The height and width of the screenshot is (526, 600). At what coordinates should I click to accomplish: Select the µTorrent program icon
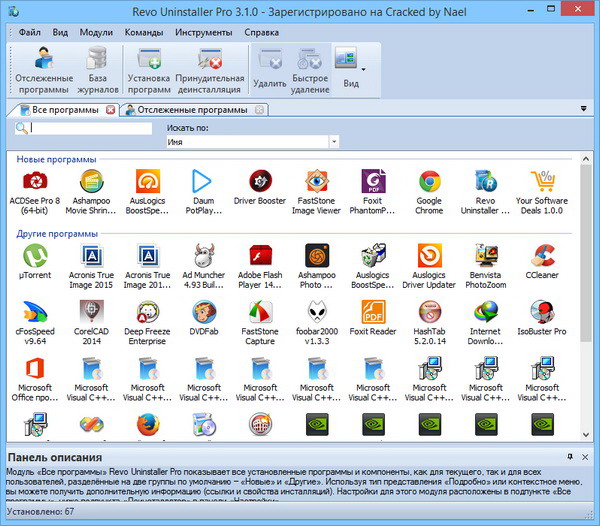tap(35, 256)
